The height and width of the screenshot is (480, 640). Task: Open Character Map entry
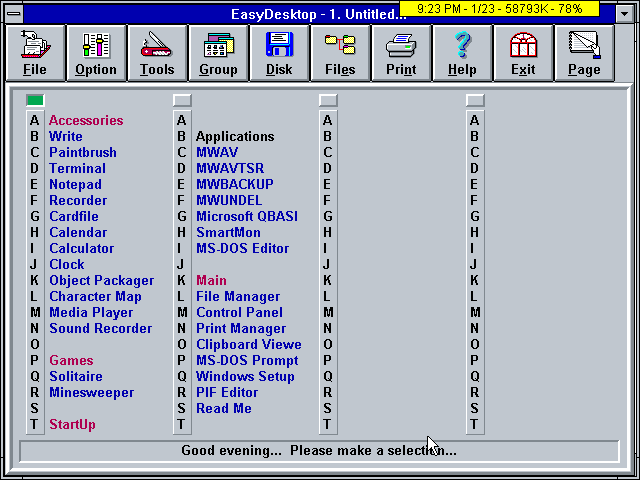96,296
